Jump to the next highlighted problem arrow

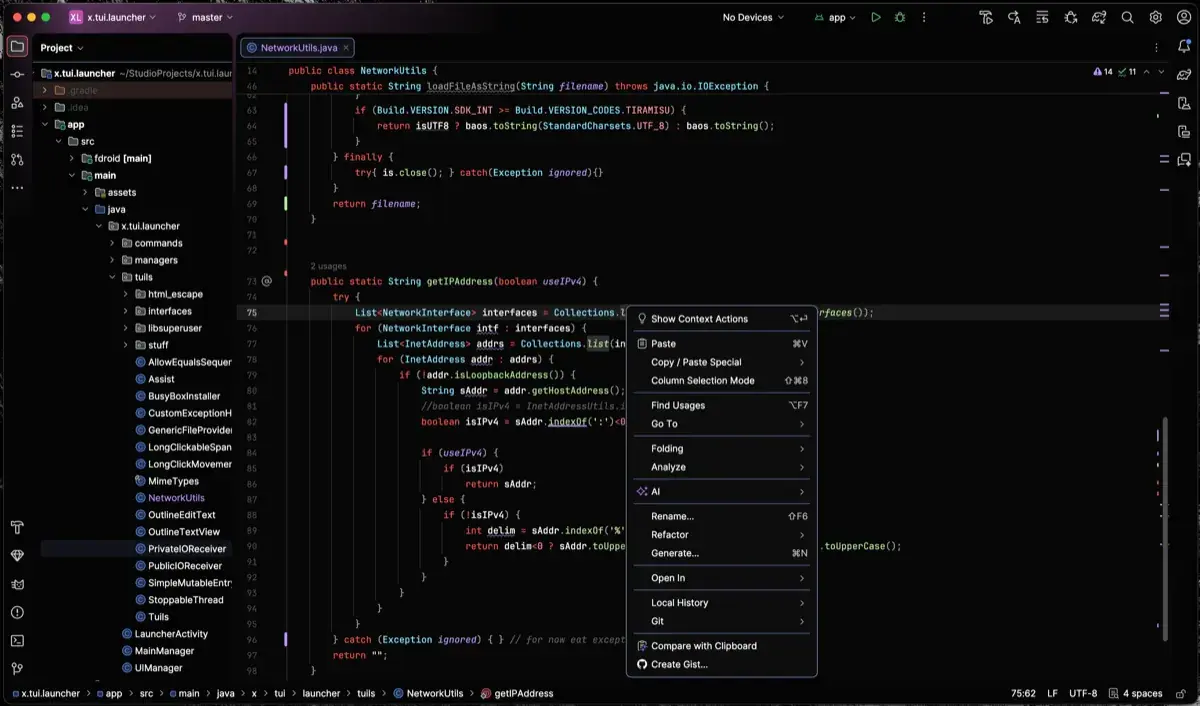[1161, 72]
